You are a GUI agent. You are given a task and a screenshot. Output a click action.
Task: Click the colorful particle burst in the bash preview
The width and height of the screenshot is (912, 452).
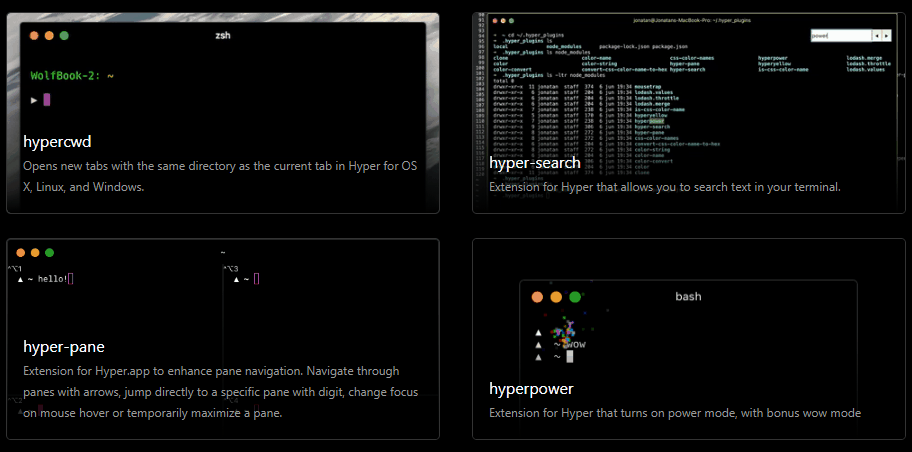pos(564,333)
